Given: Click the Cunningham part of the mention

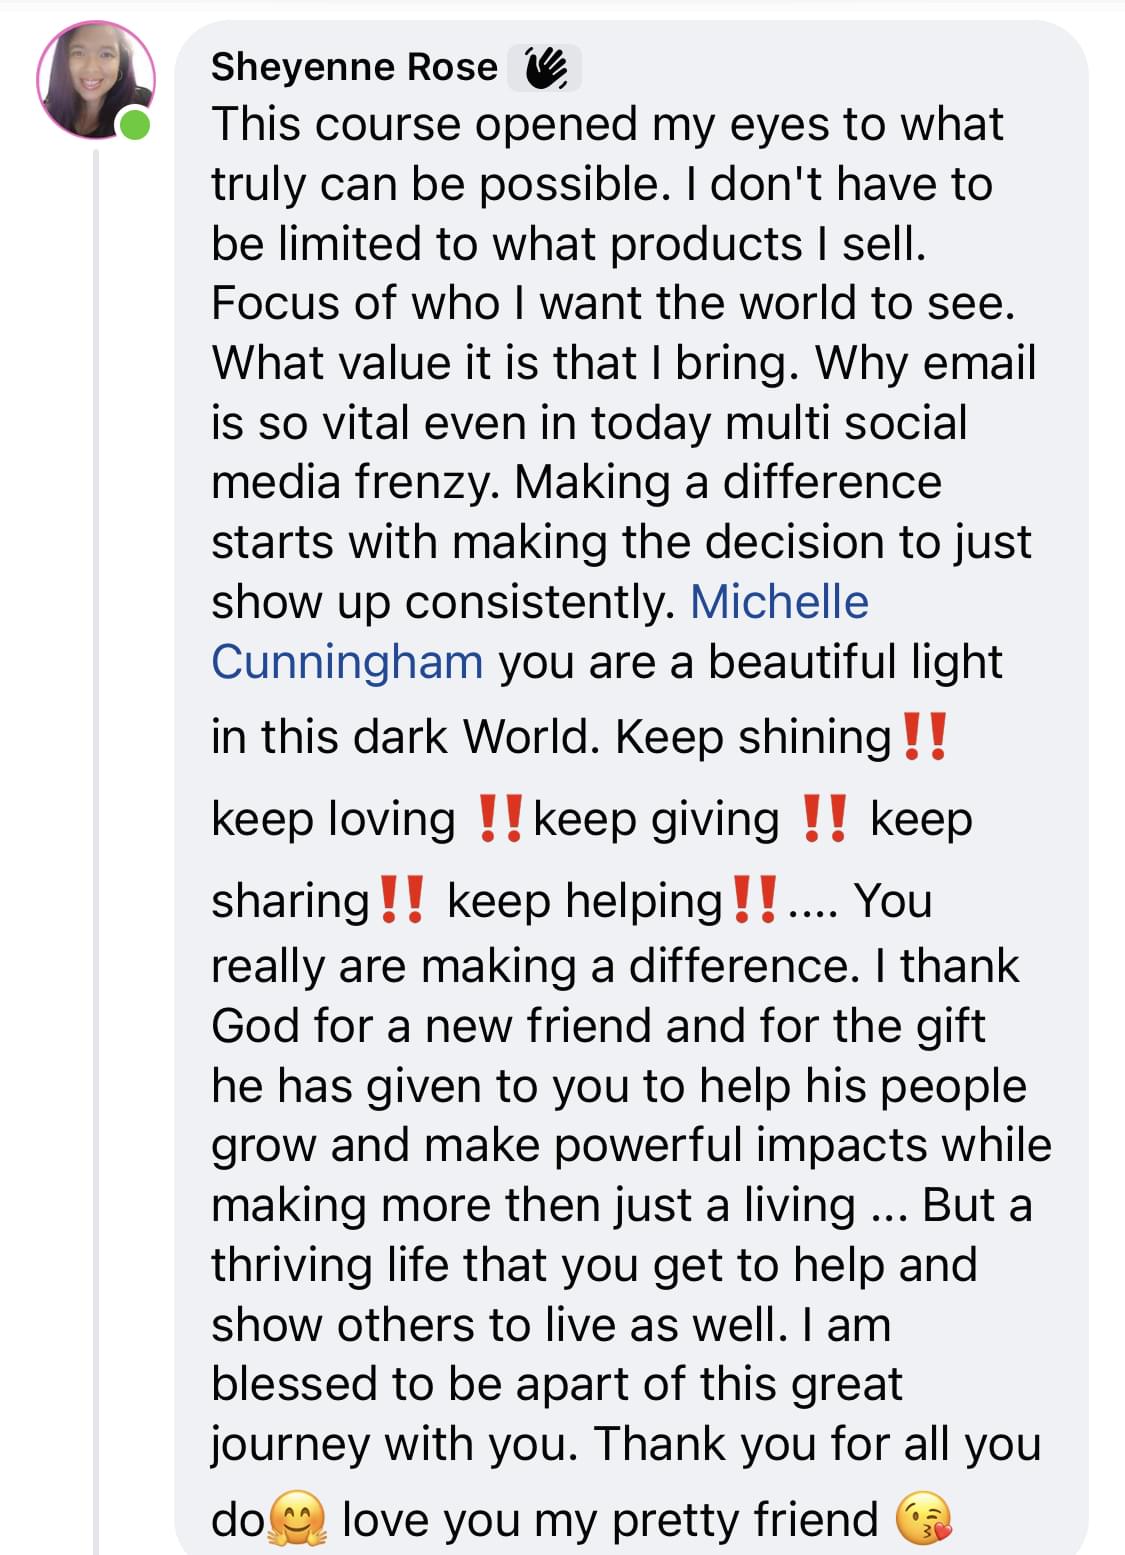Looking at the screenshot, I should coord(347,662).
